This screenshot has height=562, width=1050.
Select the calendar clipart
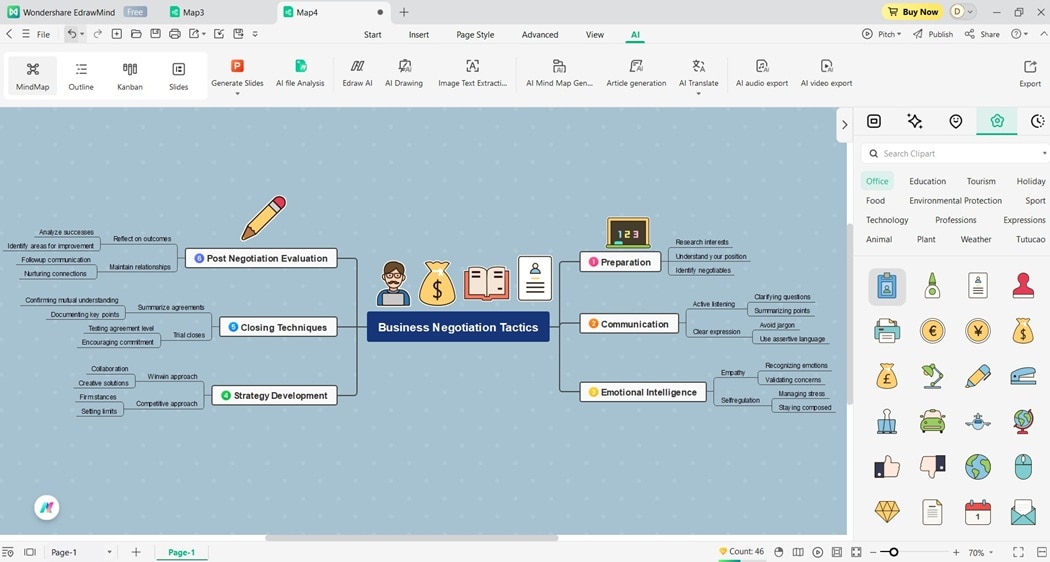point(978,512)
